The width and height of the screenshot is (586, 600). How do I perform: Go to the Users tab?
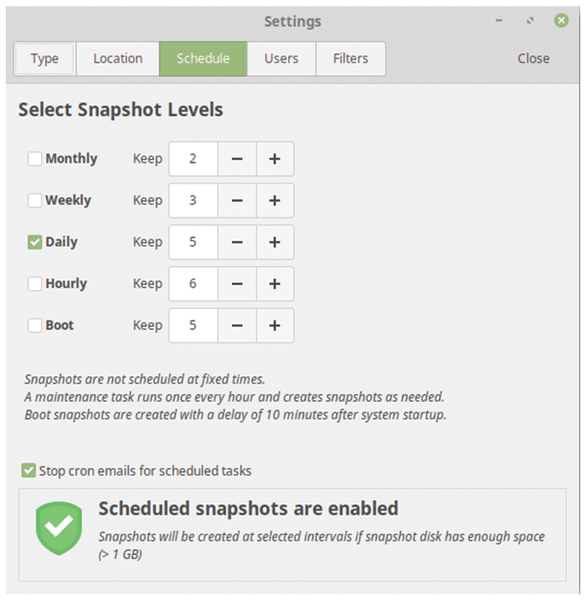pyautogui.click(x=281, y=59)
